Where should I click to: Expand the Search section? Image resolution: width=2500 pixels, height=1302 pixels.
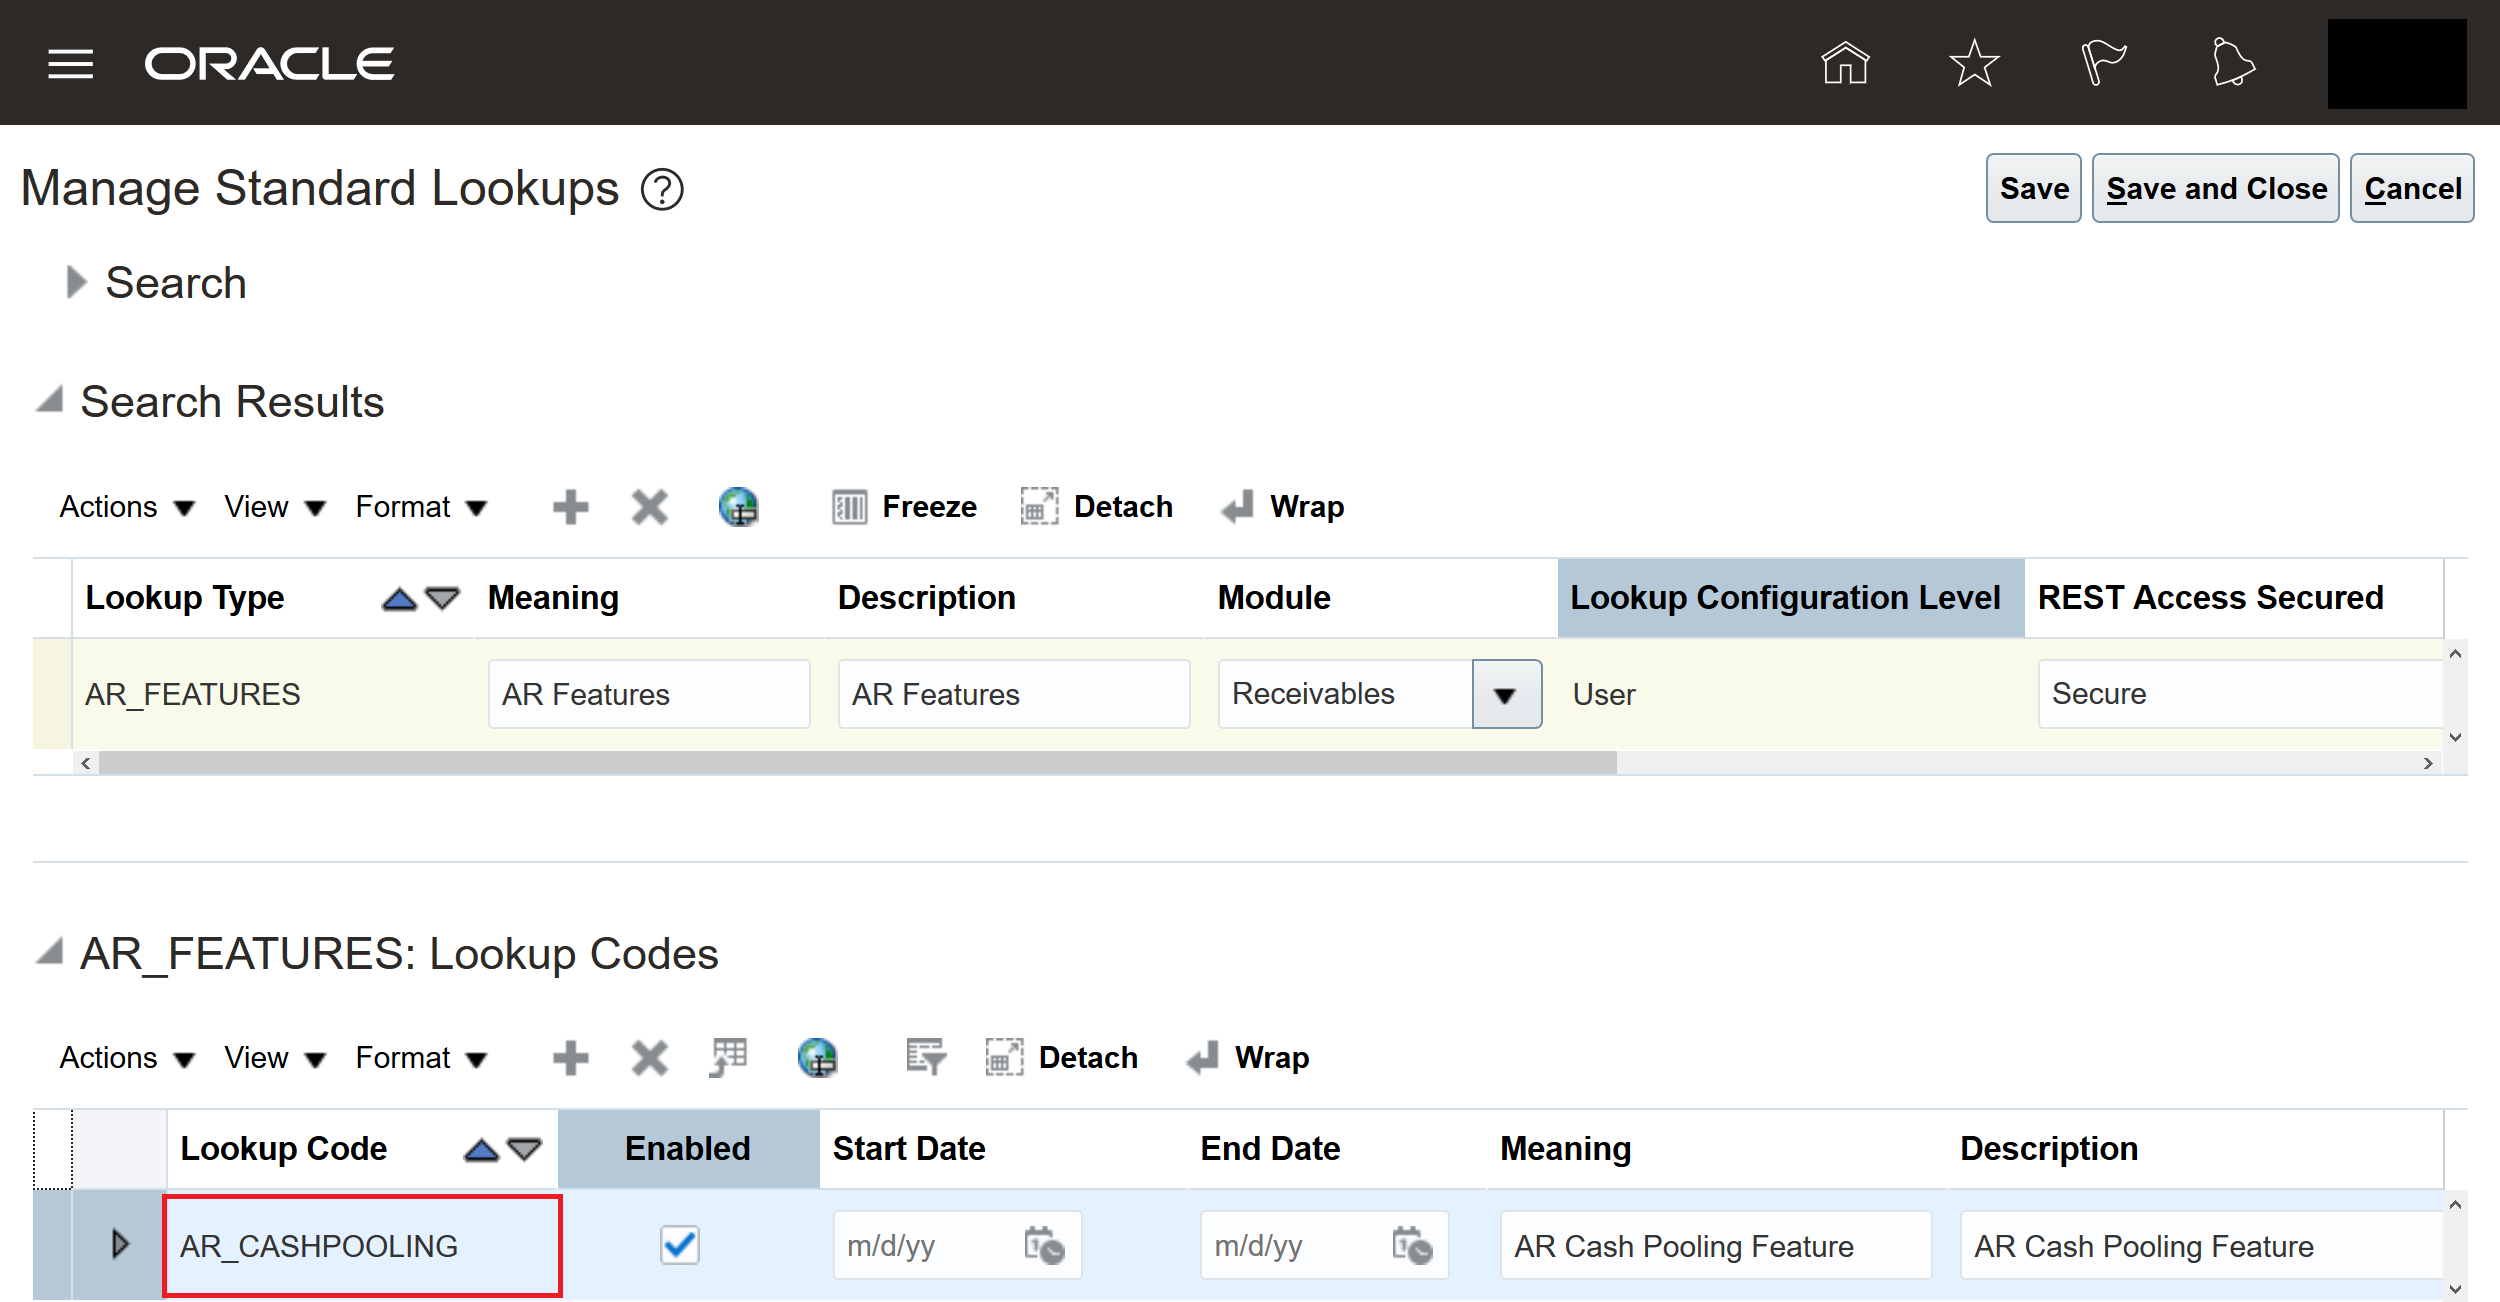click(76, 283)
